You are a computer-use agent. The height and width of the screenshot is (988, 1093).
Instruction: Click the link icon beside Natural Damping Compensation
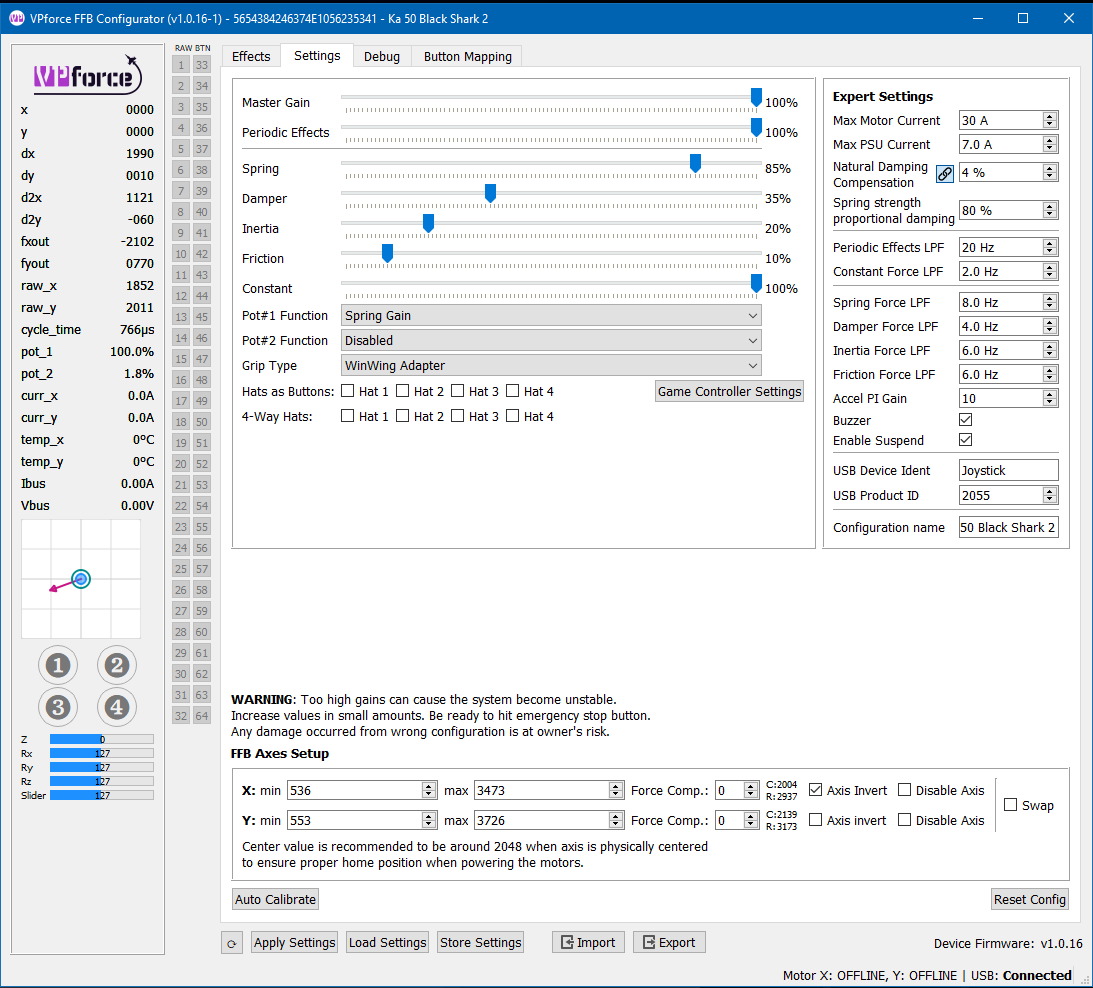(944, 173)
